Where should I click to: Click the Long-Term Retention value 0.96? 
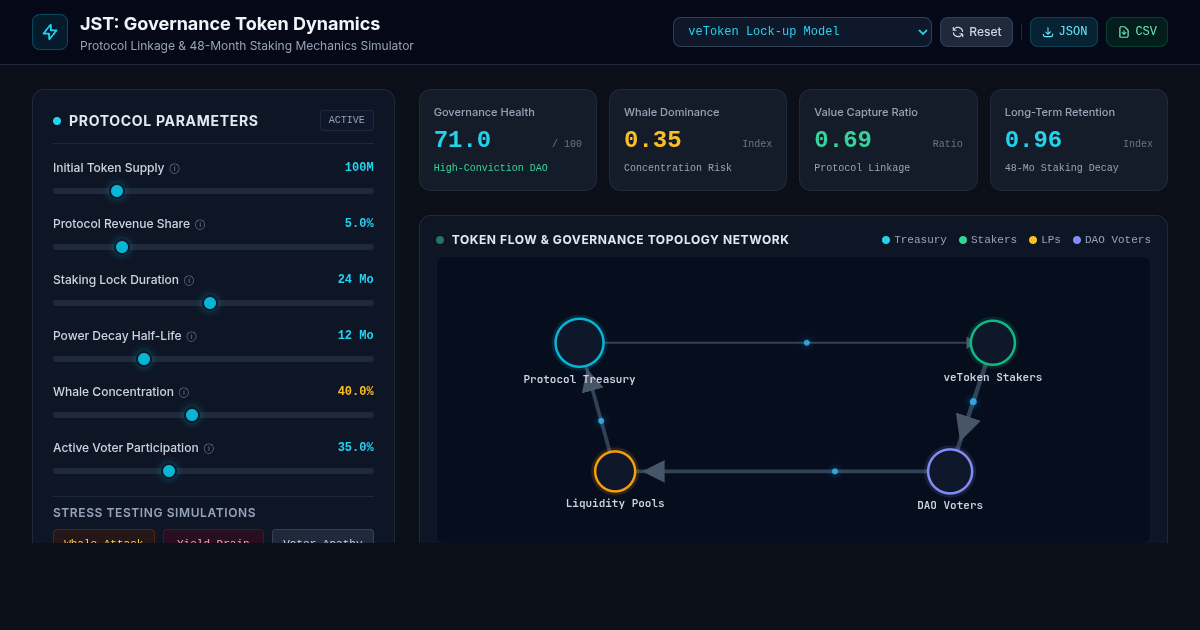[1033, 141]
